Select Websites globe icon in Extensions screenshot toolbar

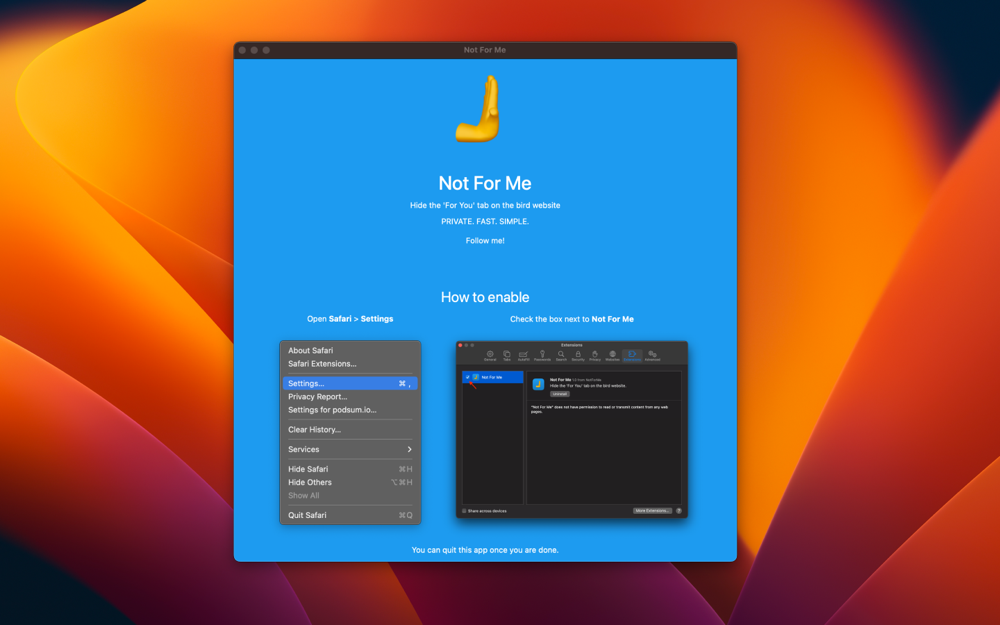[x=612, y=355]
